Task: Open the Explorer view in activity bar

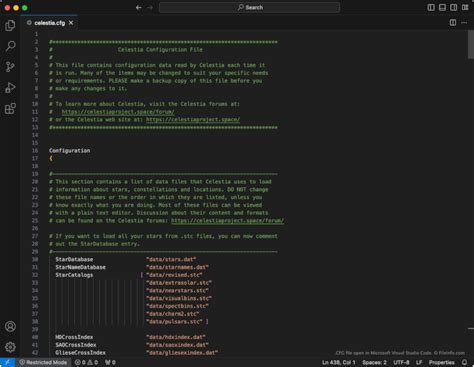Action: [x=10, y=25]
